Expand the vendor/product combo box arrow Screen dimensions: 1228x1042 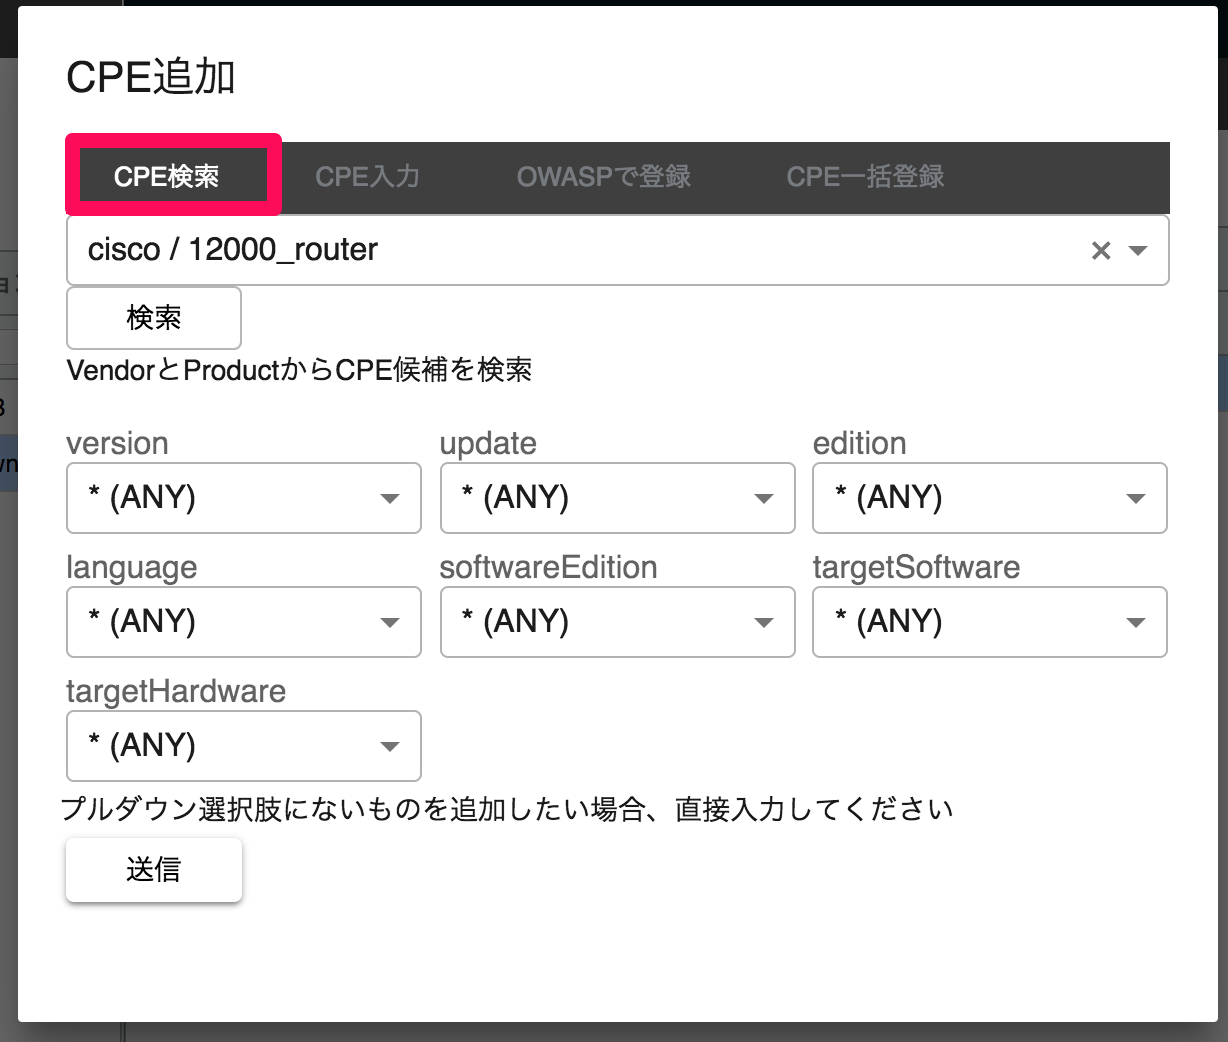(x=1138, y=251)
